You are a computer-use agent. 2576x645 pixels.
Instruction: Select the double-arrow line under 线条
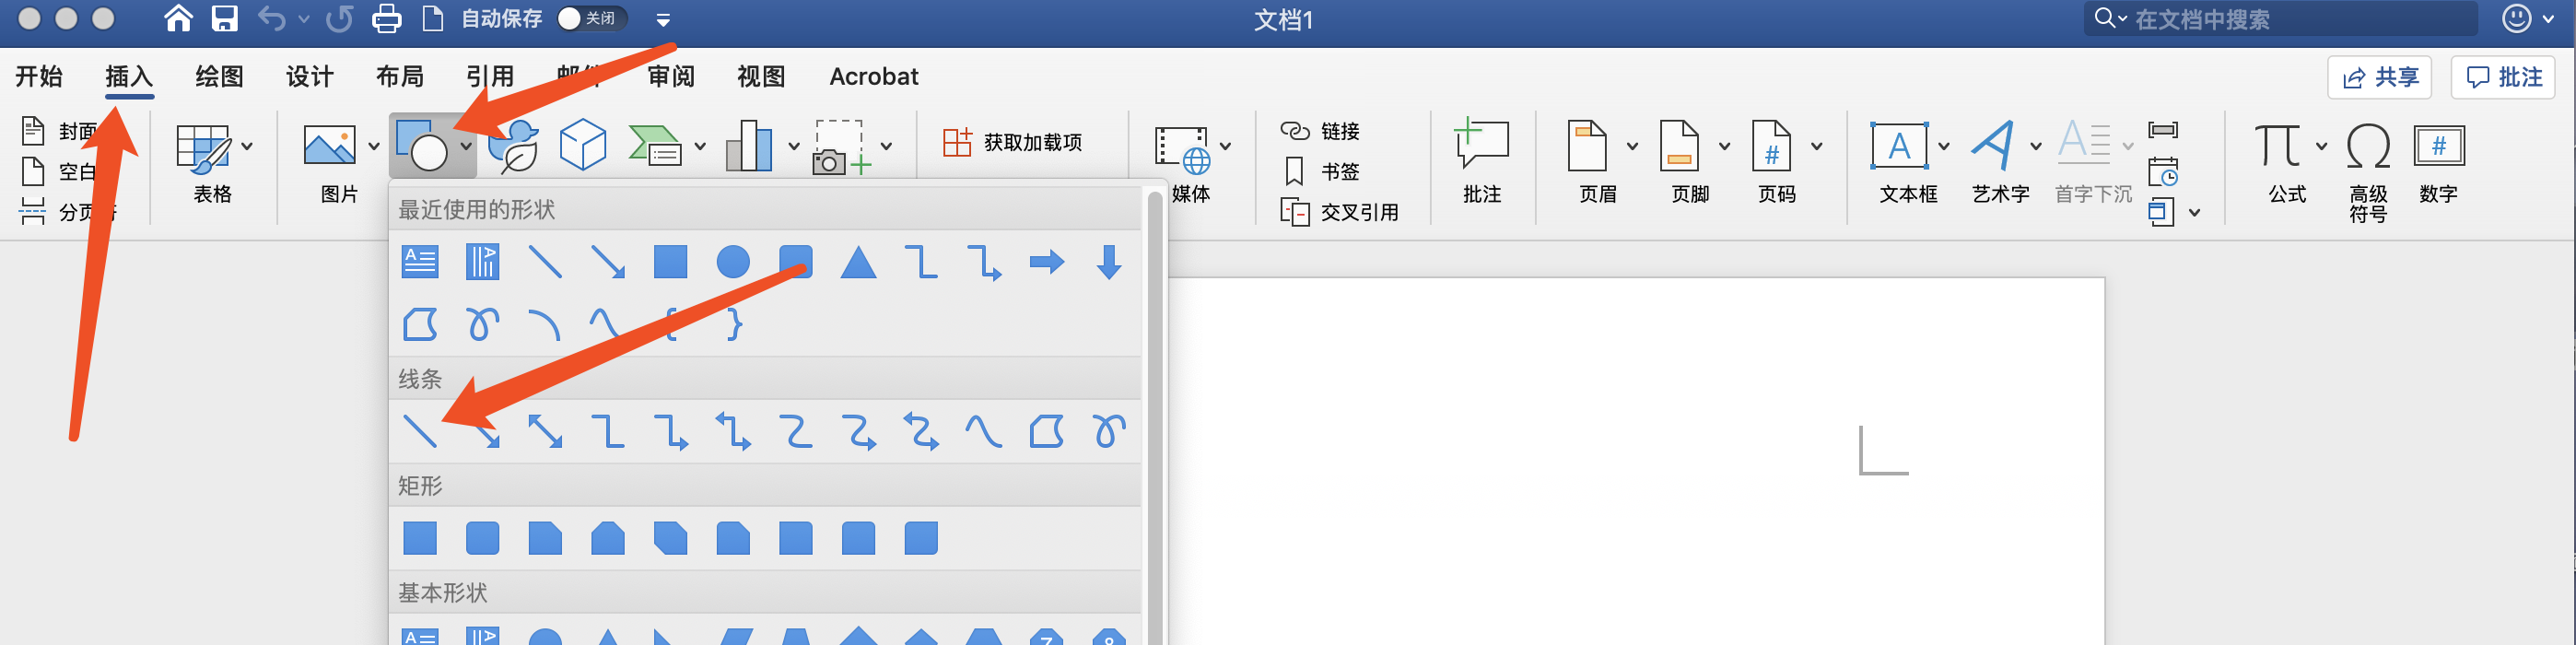pos(545,431)
